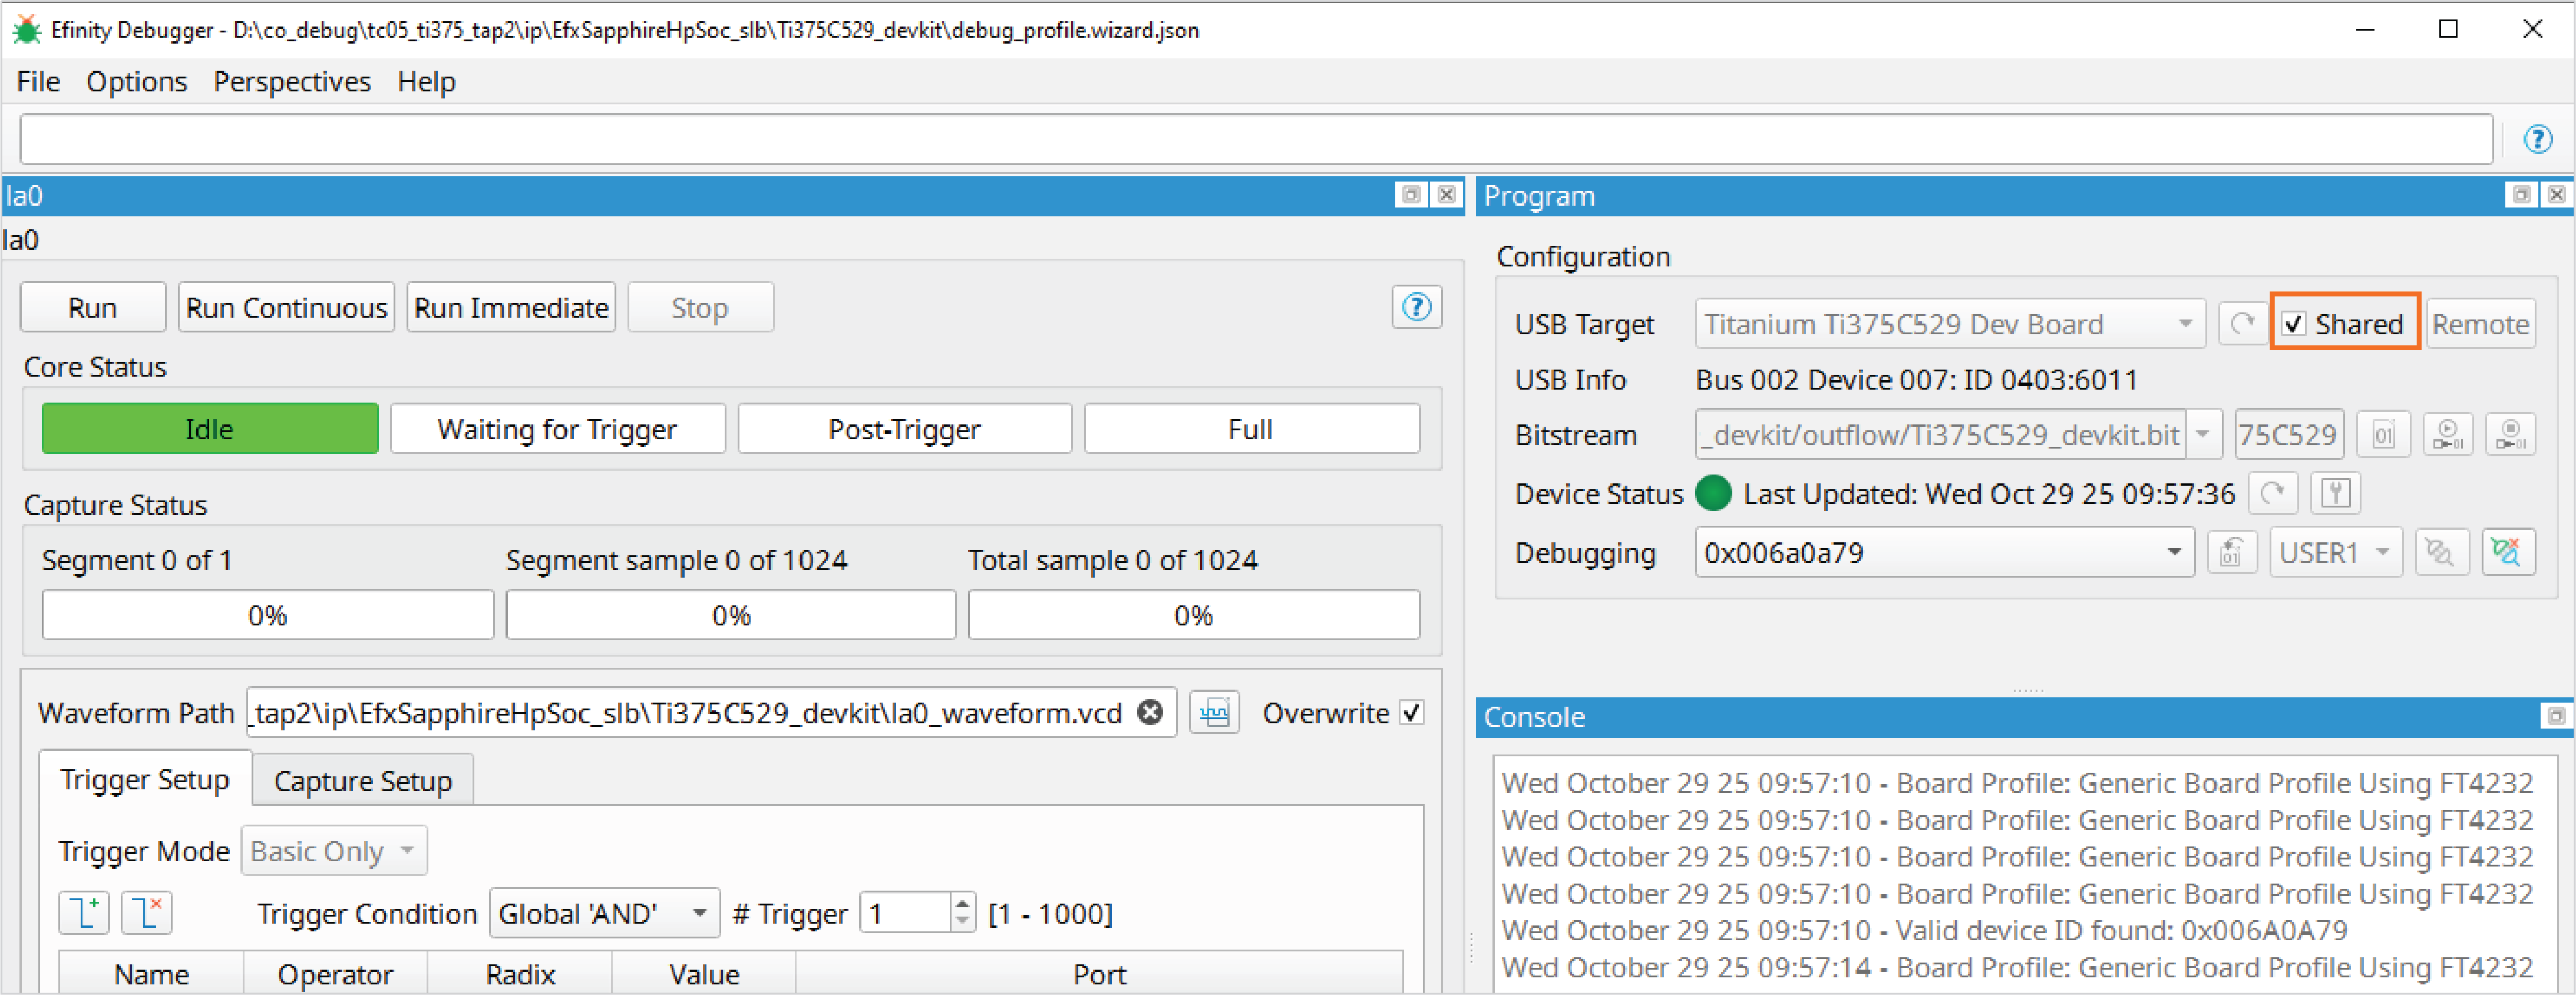Click the wrench icon beside Device Status

(2335, 493)
